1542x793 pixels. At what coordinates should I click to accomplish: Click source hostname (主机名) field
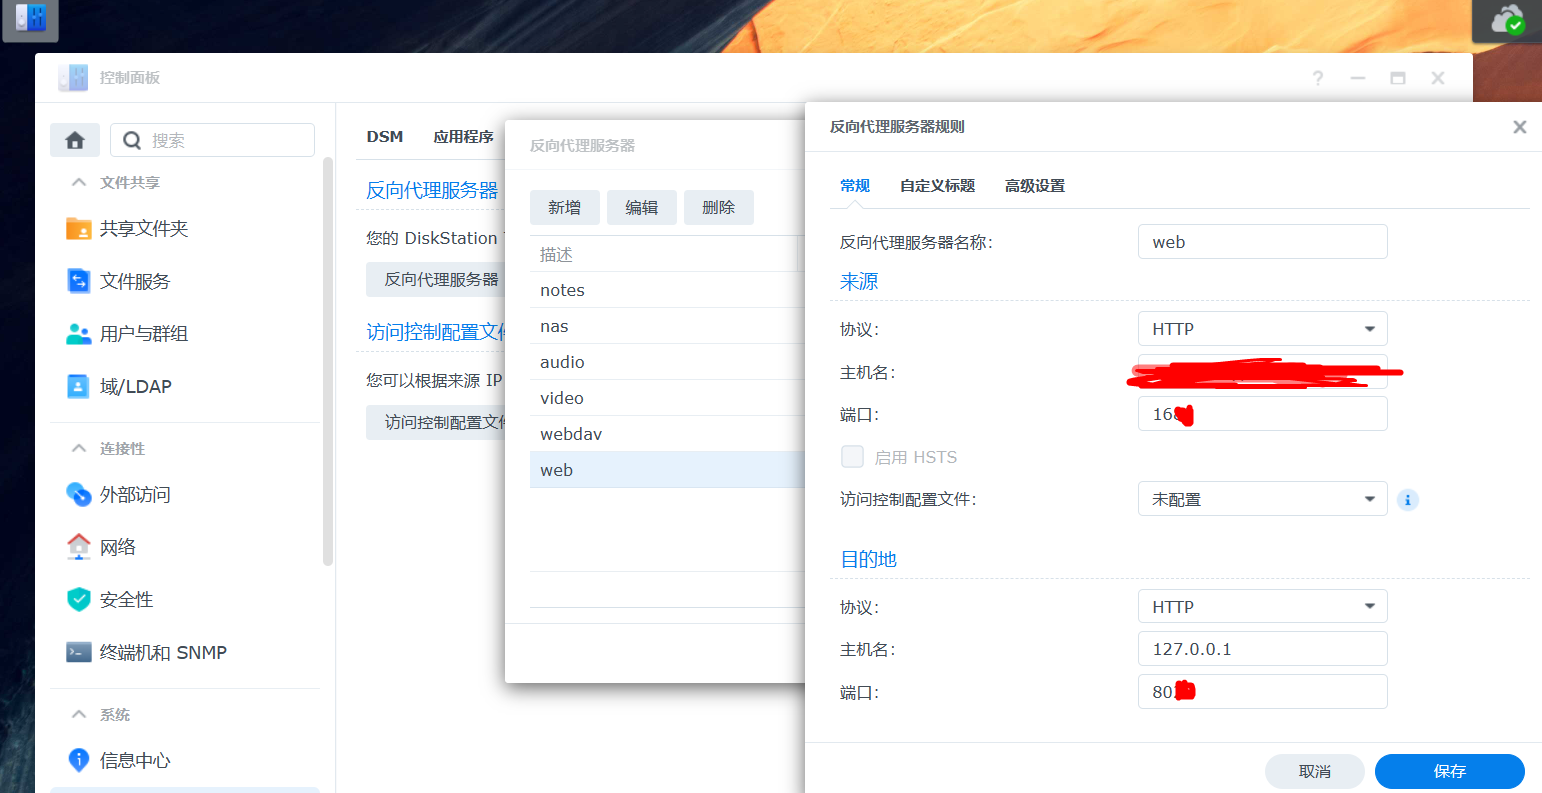coord(1263,372)
